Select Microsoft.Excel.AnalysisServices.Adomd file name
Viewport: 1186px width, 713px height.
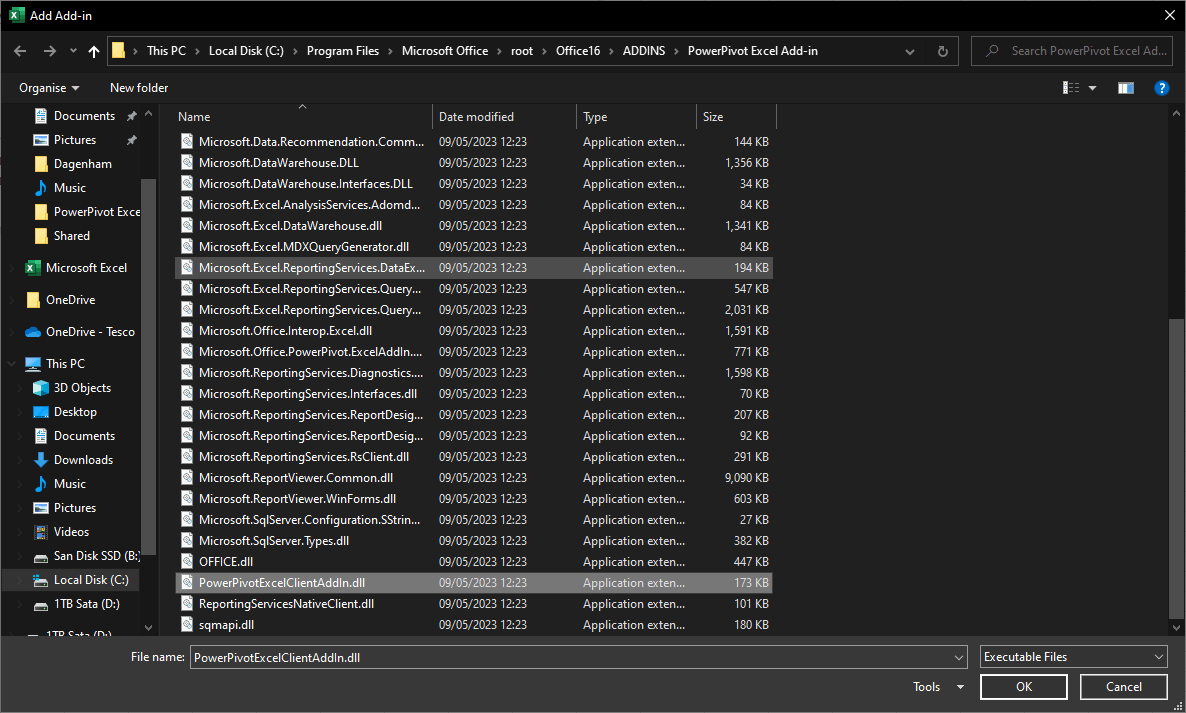point(309,205)
